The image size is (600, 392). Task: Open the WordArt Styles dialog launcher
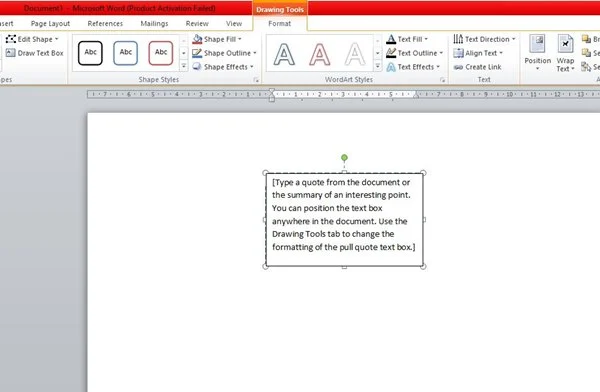coord(442,80)
